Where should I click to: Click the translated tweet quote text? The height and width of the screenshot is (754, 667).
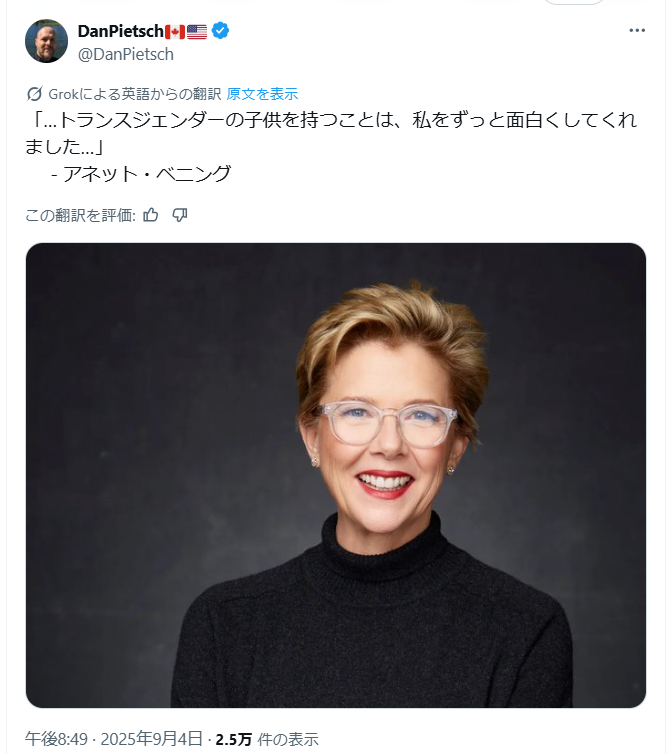pos(332,133)
